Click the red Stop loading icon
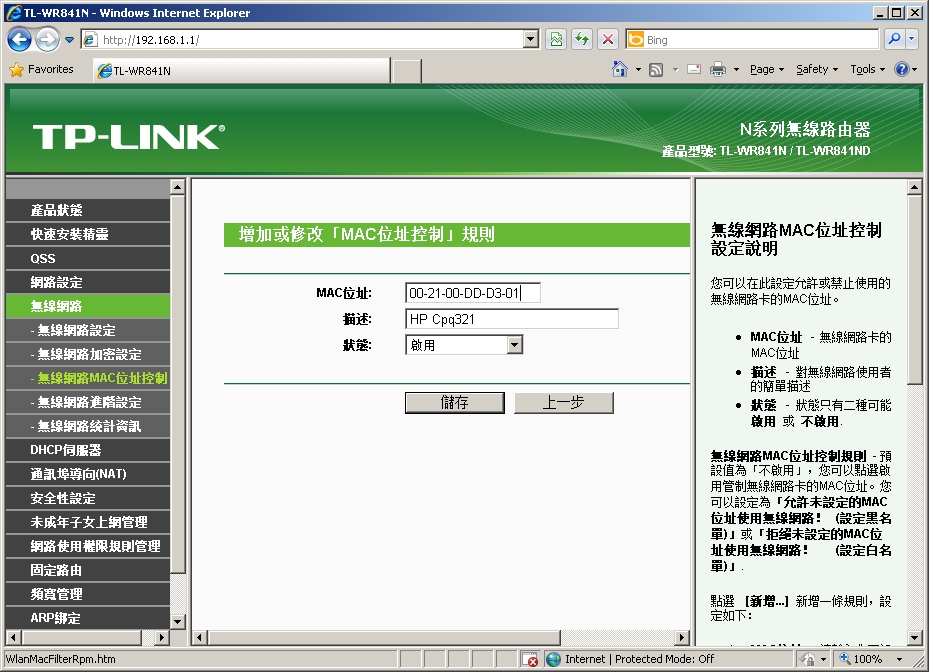This screenshot has width=929, height=672. pos(608,40)
